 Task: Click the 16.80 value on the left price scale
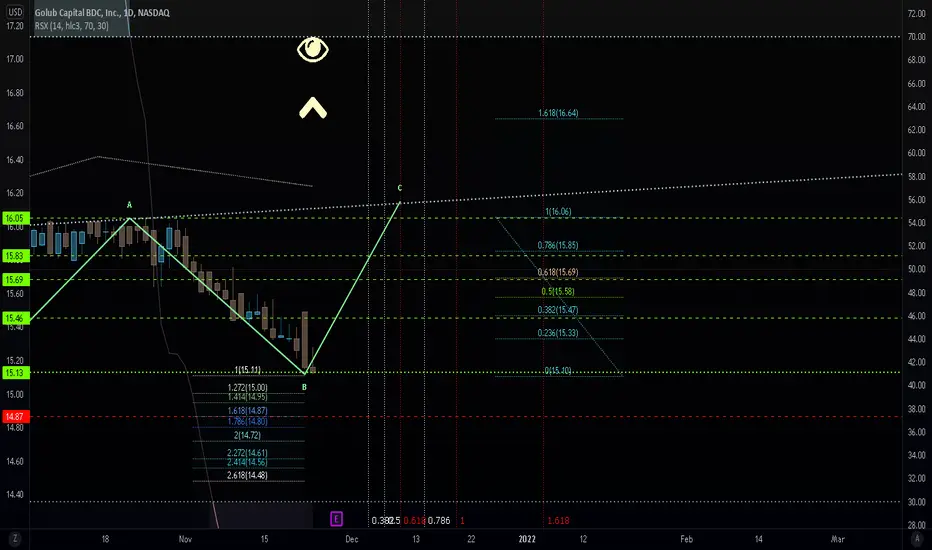pos(15,93)
